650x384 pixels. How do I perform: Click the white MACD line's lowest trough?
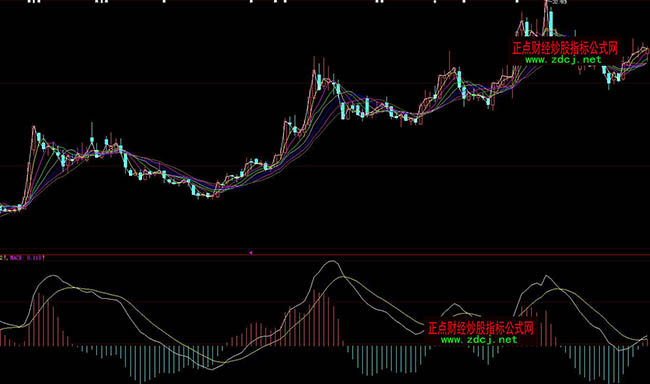coord(212,368)
